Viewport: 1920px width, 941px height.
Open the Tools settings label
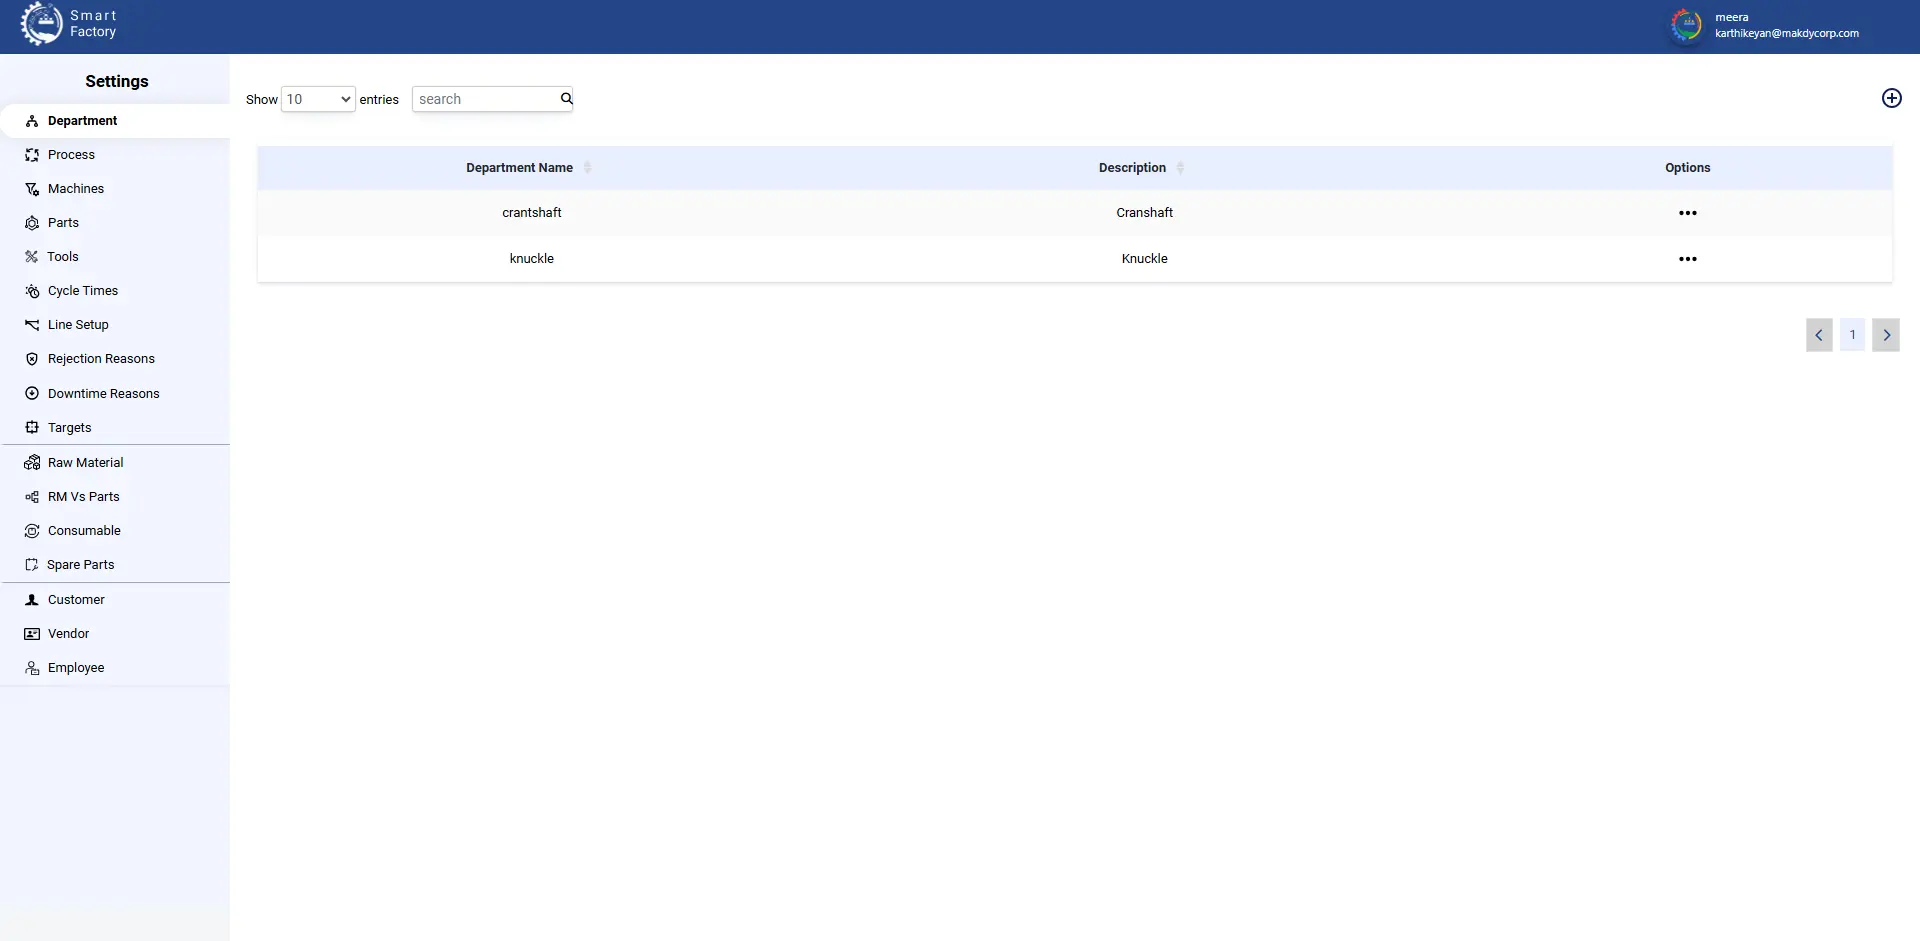tap(62, 257)
